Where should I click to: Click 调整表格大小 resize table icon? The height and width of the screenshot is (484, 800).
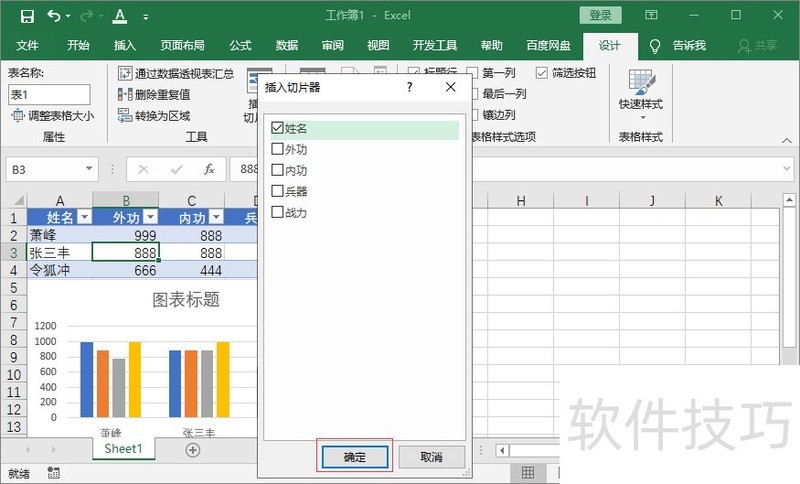pos(18,116)
